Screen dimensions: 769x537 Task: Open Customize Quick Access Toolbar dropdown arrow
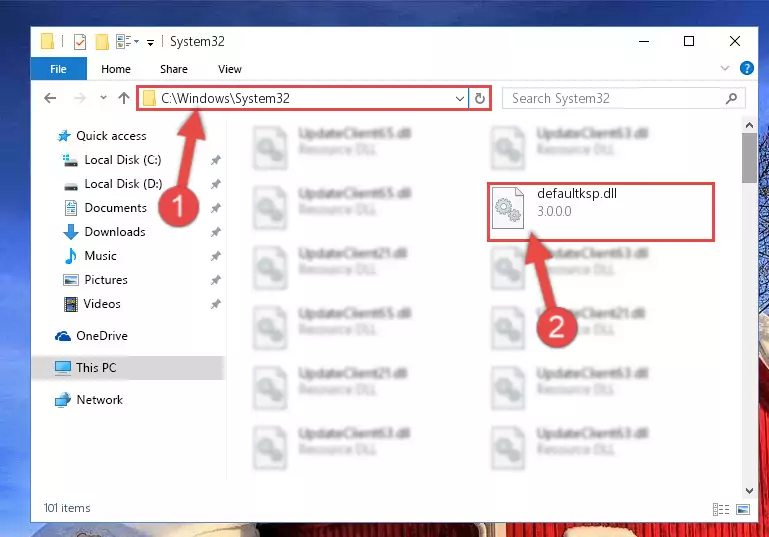(x=151, y=43)
